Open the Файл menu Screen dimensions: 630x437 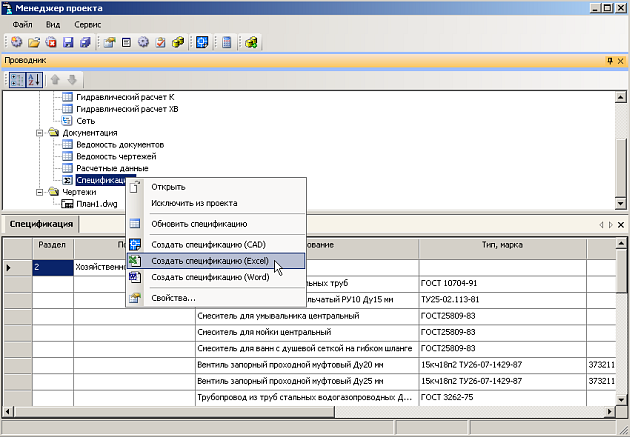point(22,25)
